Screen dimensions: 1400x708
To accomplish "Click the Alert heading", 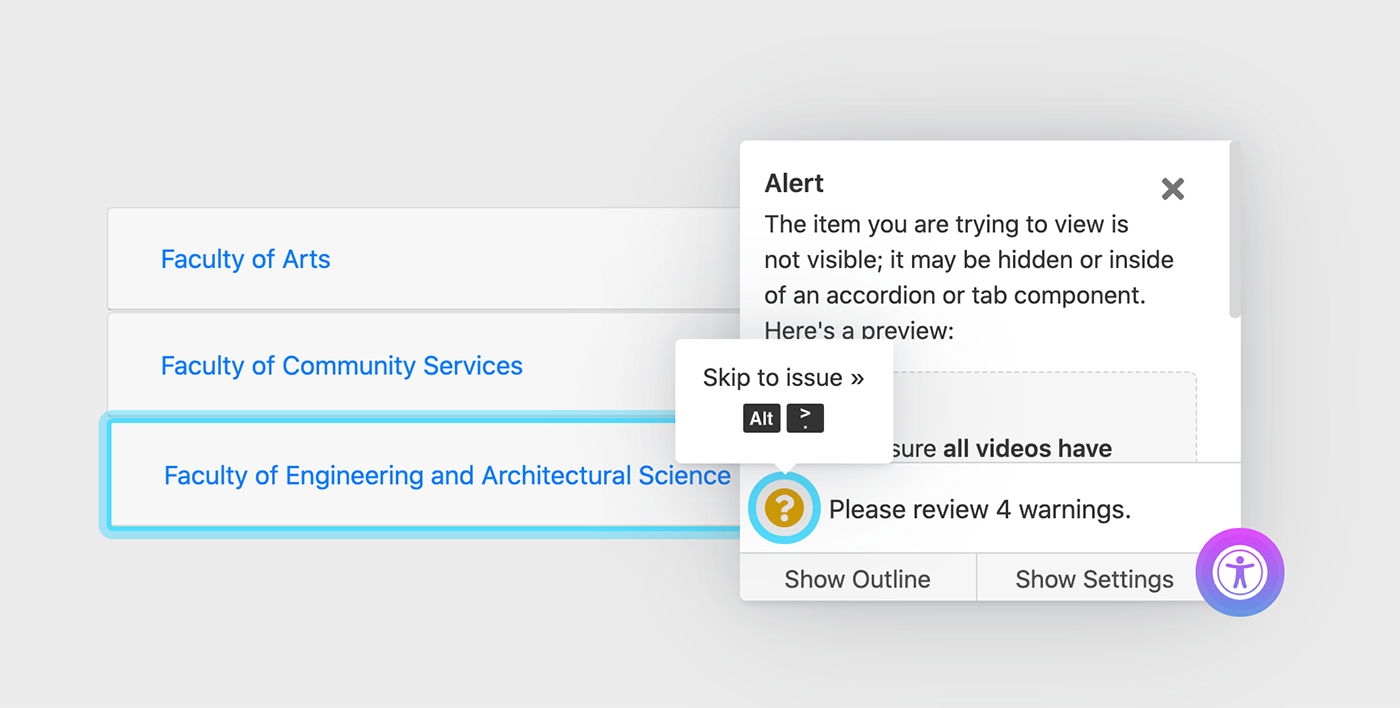I will pos(794,183).
